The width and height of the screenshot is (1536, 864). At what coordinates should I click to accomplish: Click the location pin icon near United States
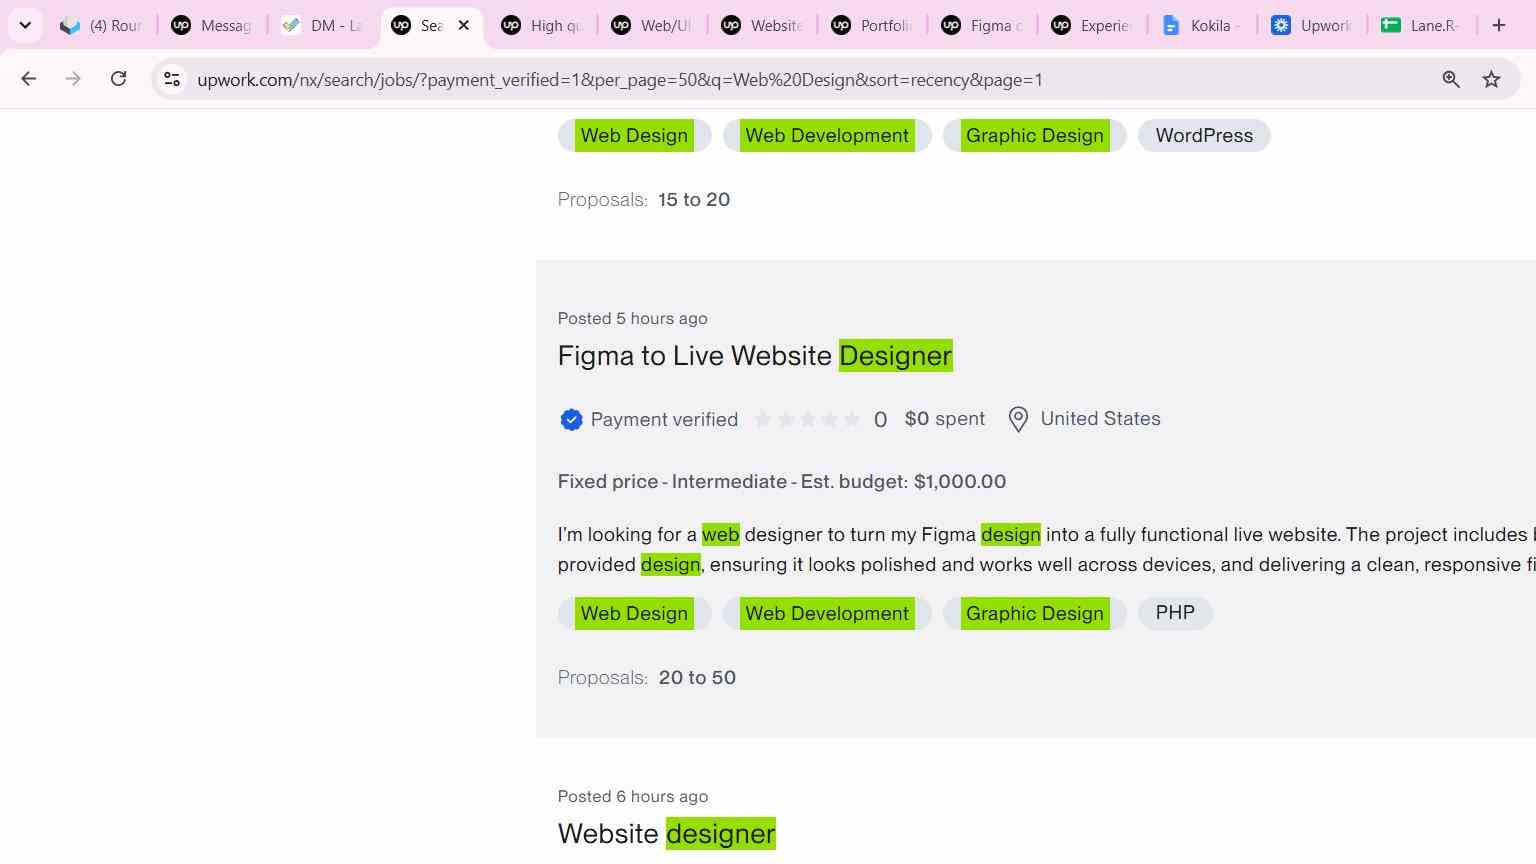[1018, 419]
